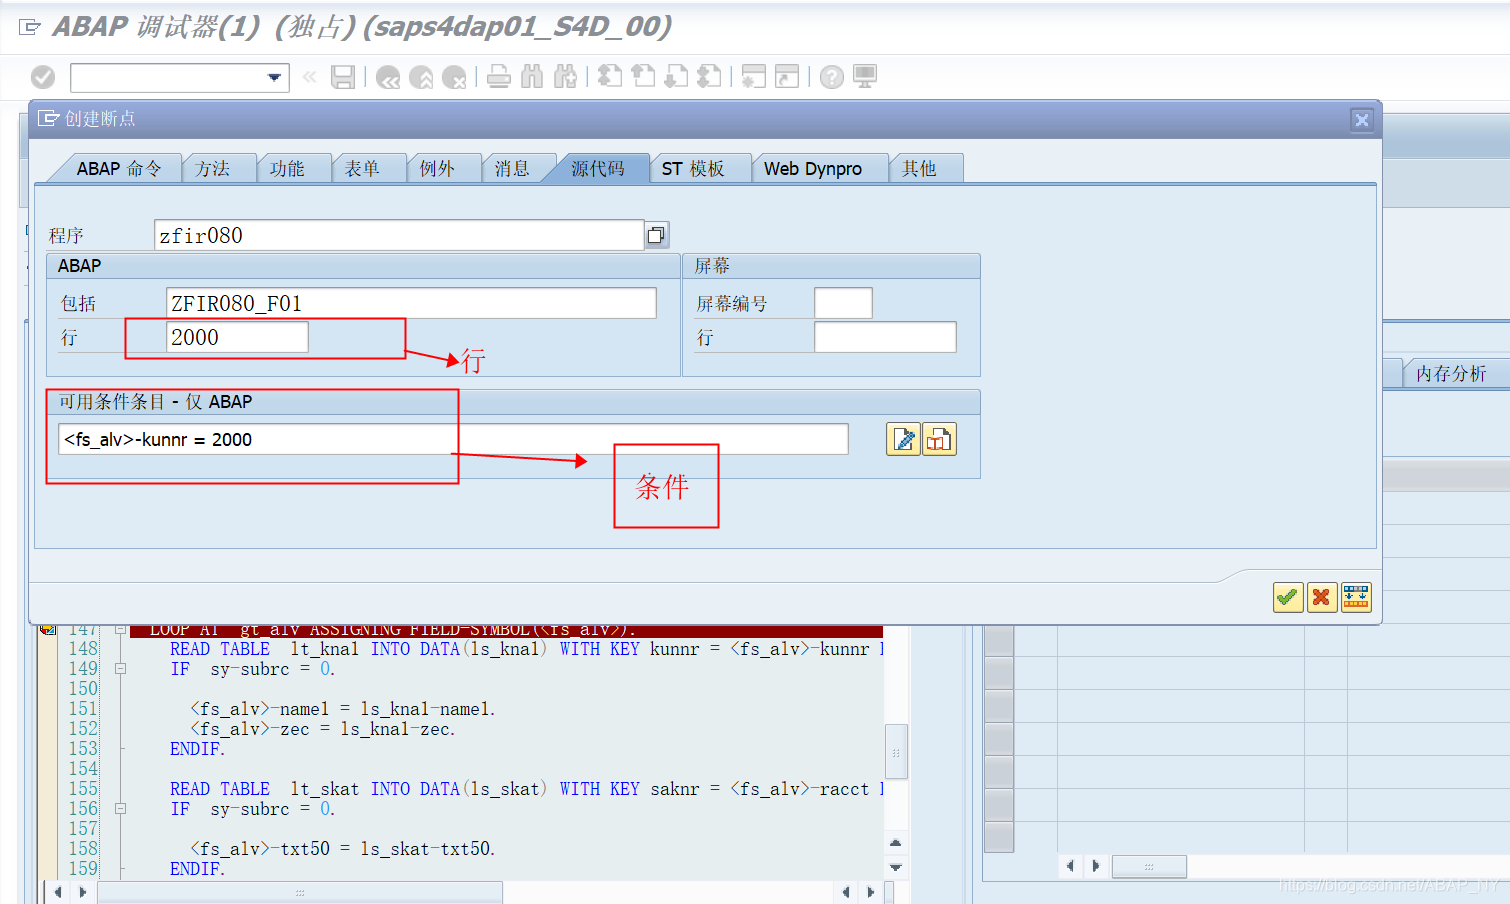Click the code editor horizontal scrollbar thumb
Viewport: 1510px width, 904px height.
point(300,892)
